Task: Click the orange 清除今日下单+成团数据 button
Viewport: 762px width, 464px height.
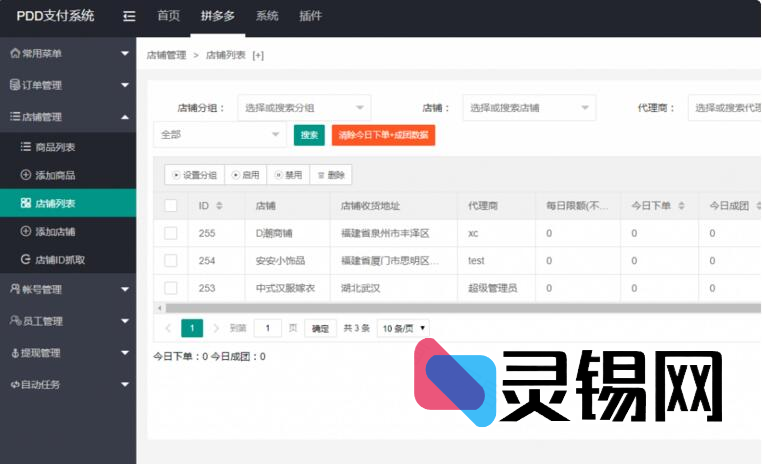Action: (x=383, y=135)
